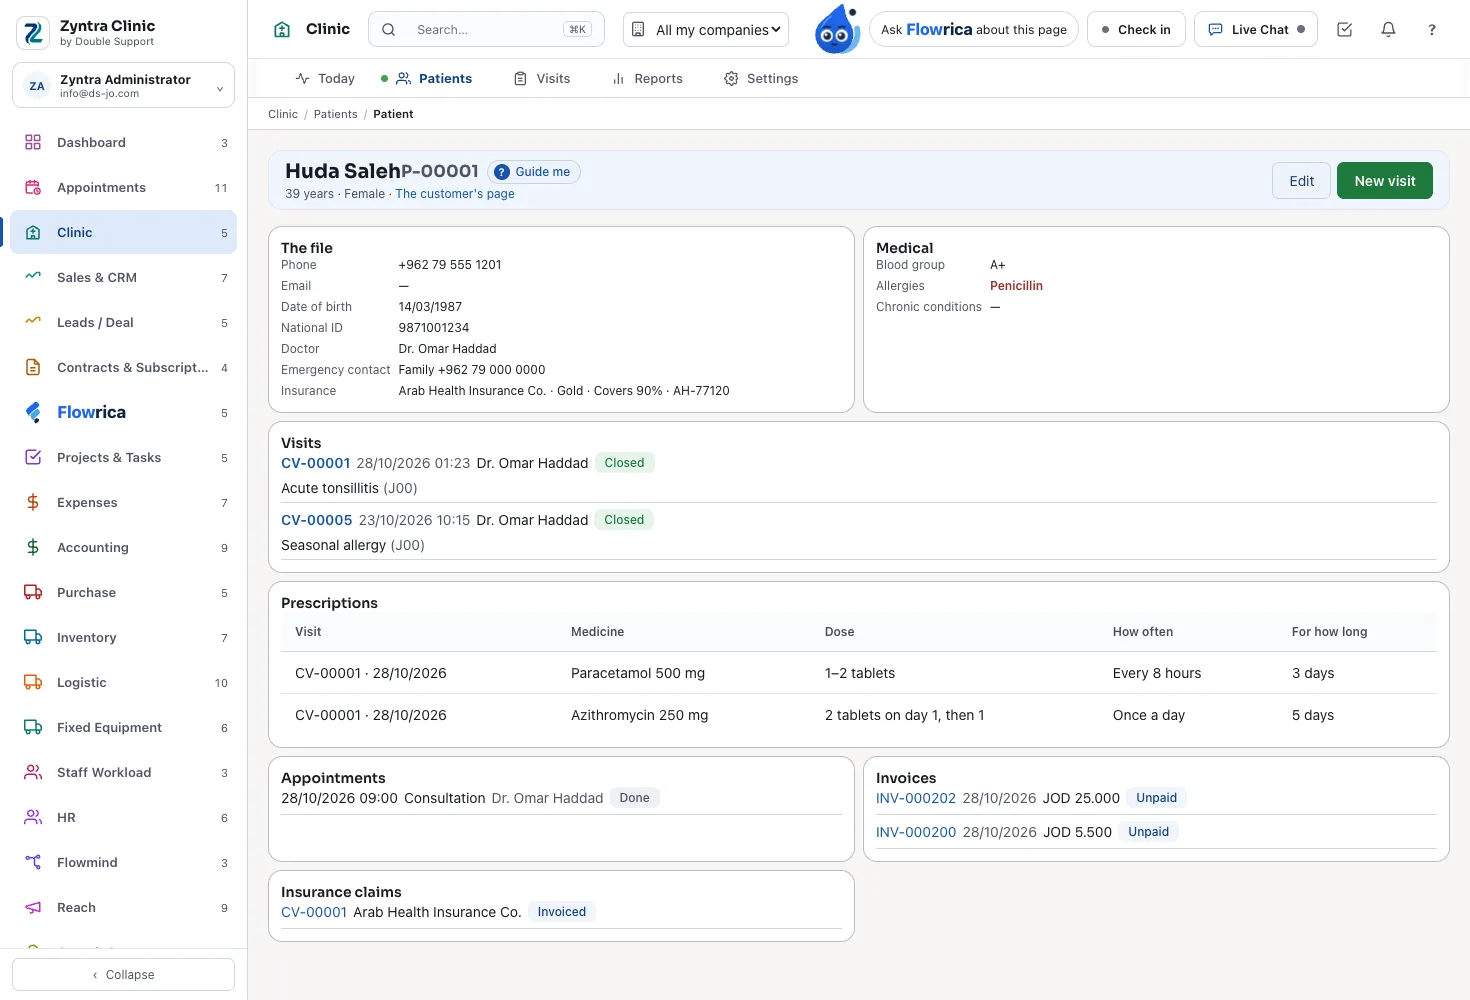Focus the Search input field

(x=486, y=30)
